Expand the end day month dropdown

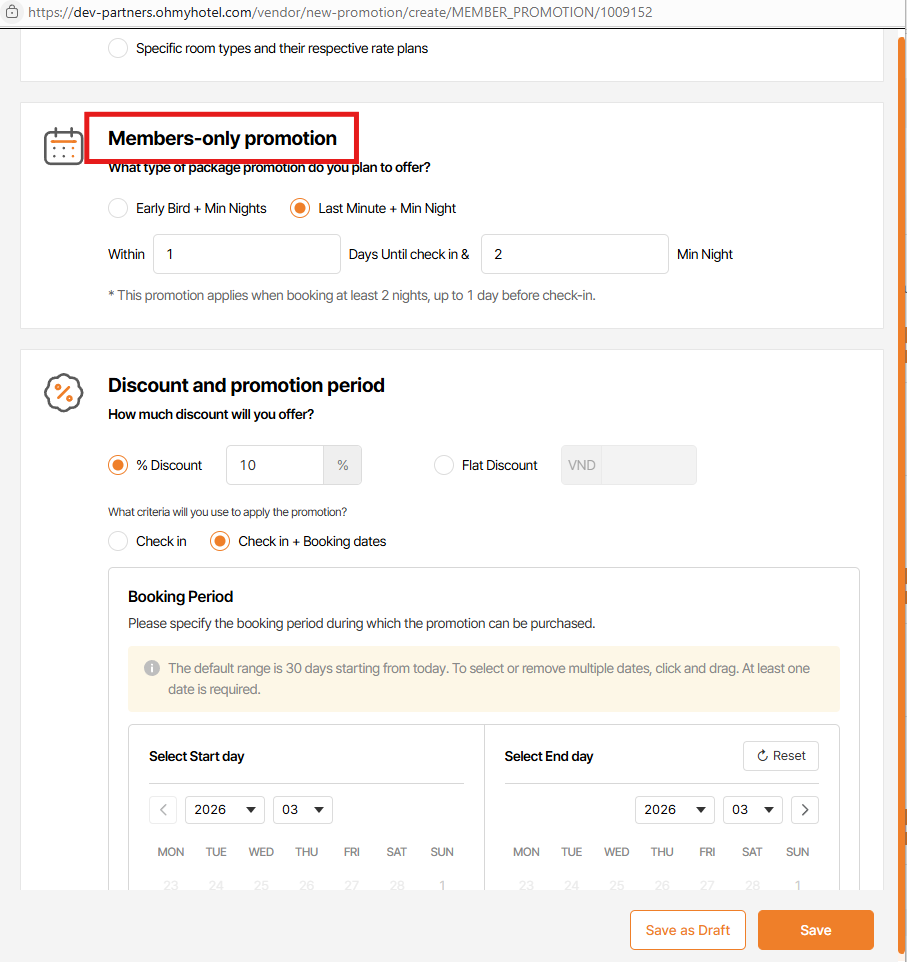click(752, 809)
